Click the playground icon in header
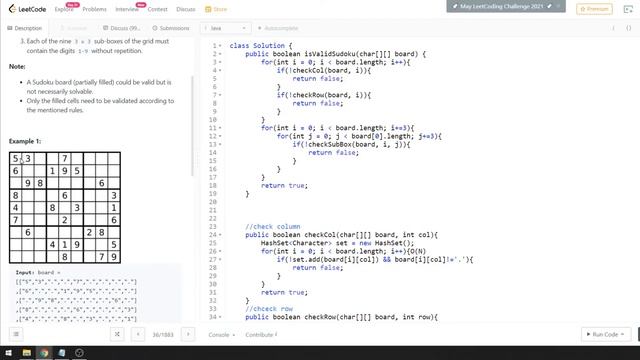Image resolution: width=640 pixels, height=360 pixels. pyautogui.click(x=628, y=9)
